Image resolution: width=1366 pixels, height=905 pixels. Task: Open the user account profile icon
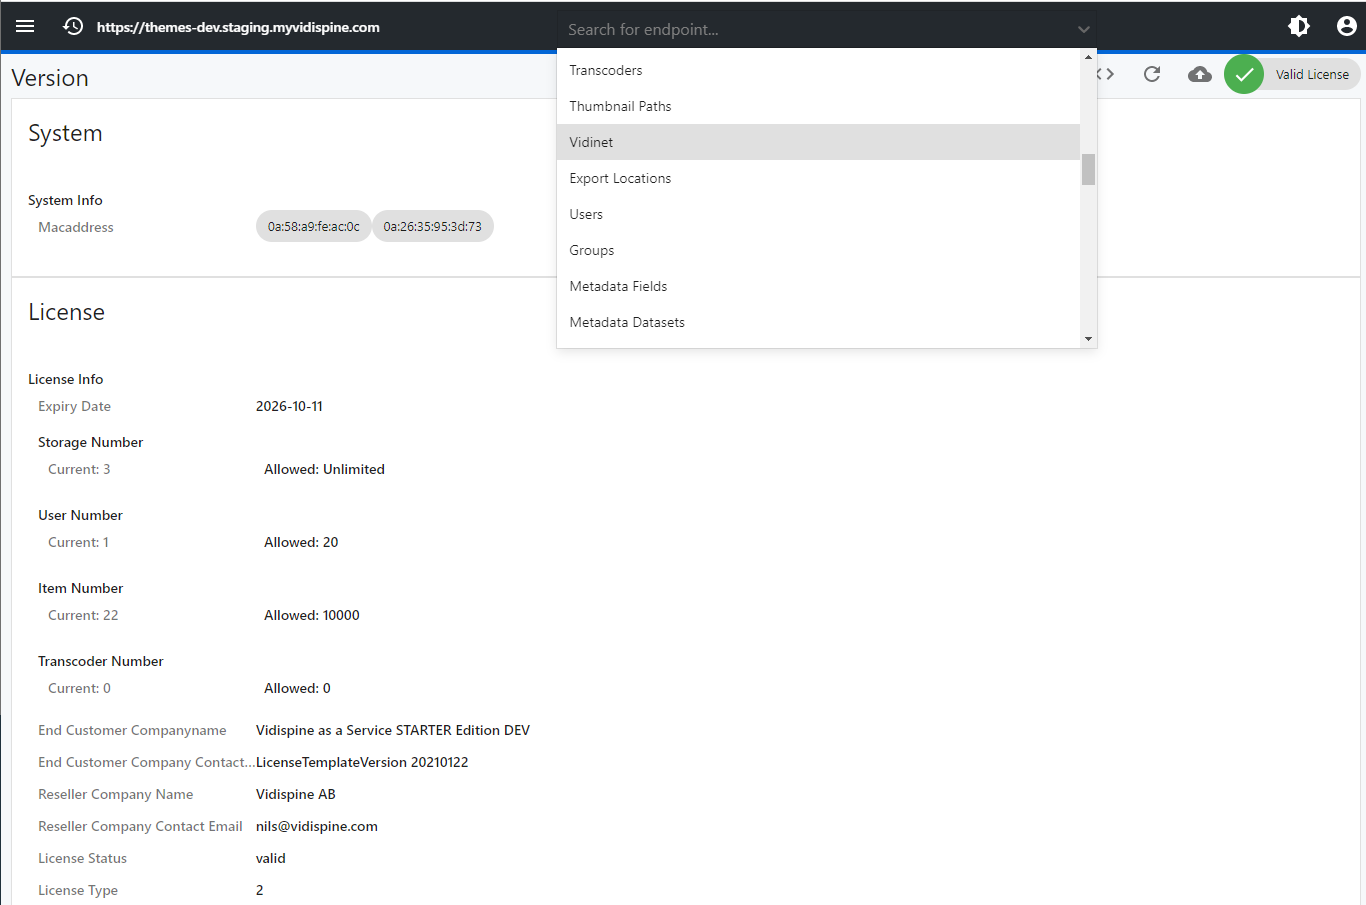coord(1347,26)
